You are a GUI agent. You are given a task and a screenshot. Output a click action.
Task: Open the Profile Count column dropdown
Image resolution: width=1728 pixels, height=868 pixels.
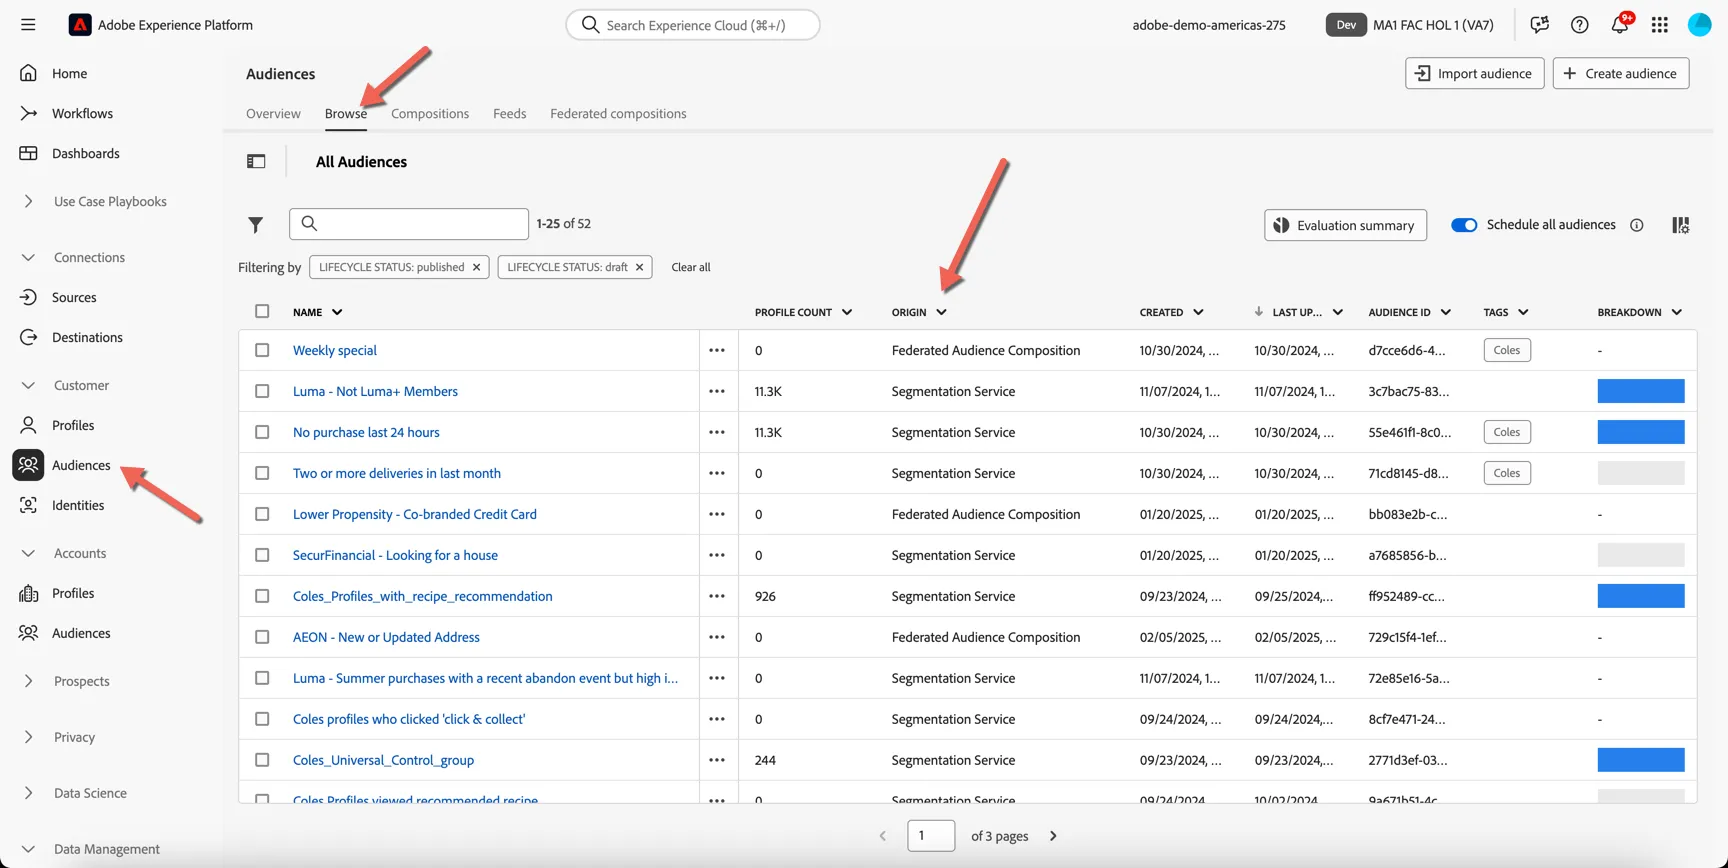847,313
